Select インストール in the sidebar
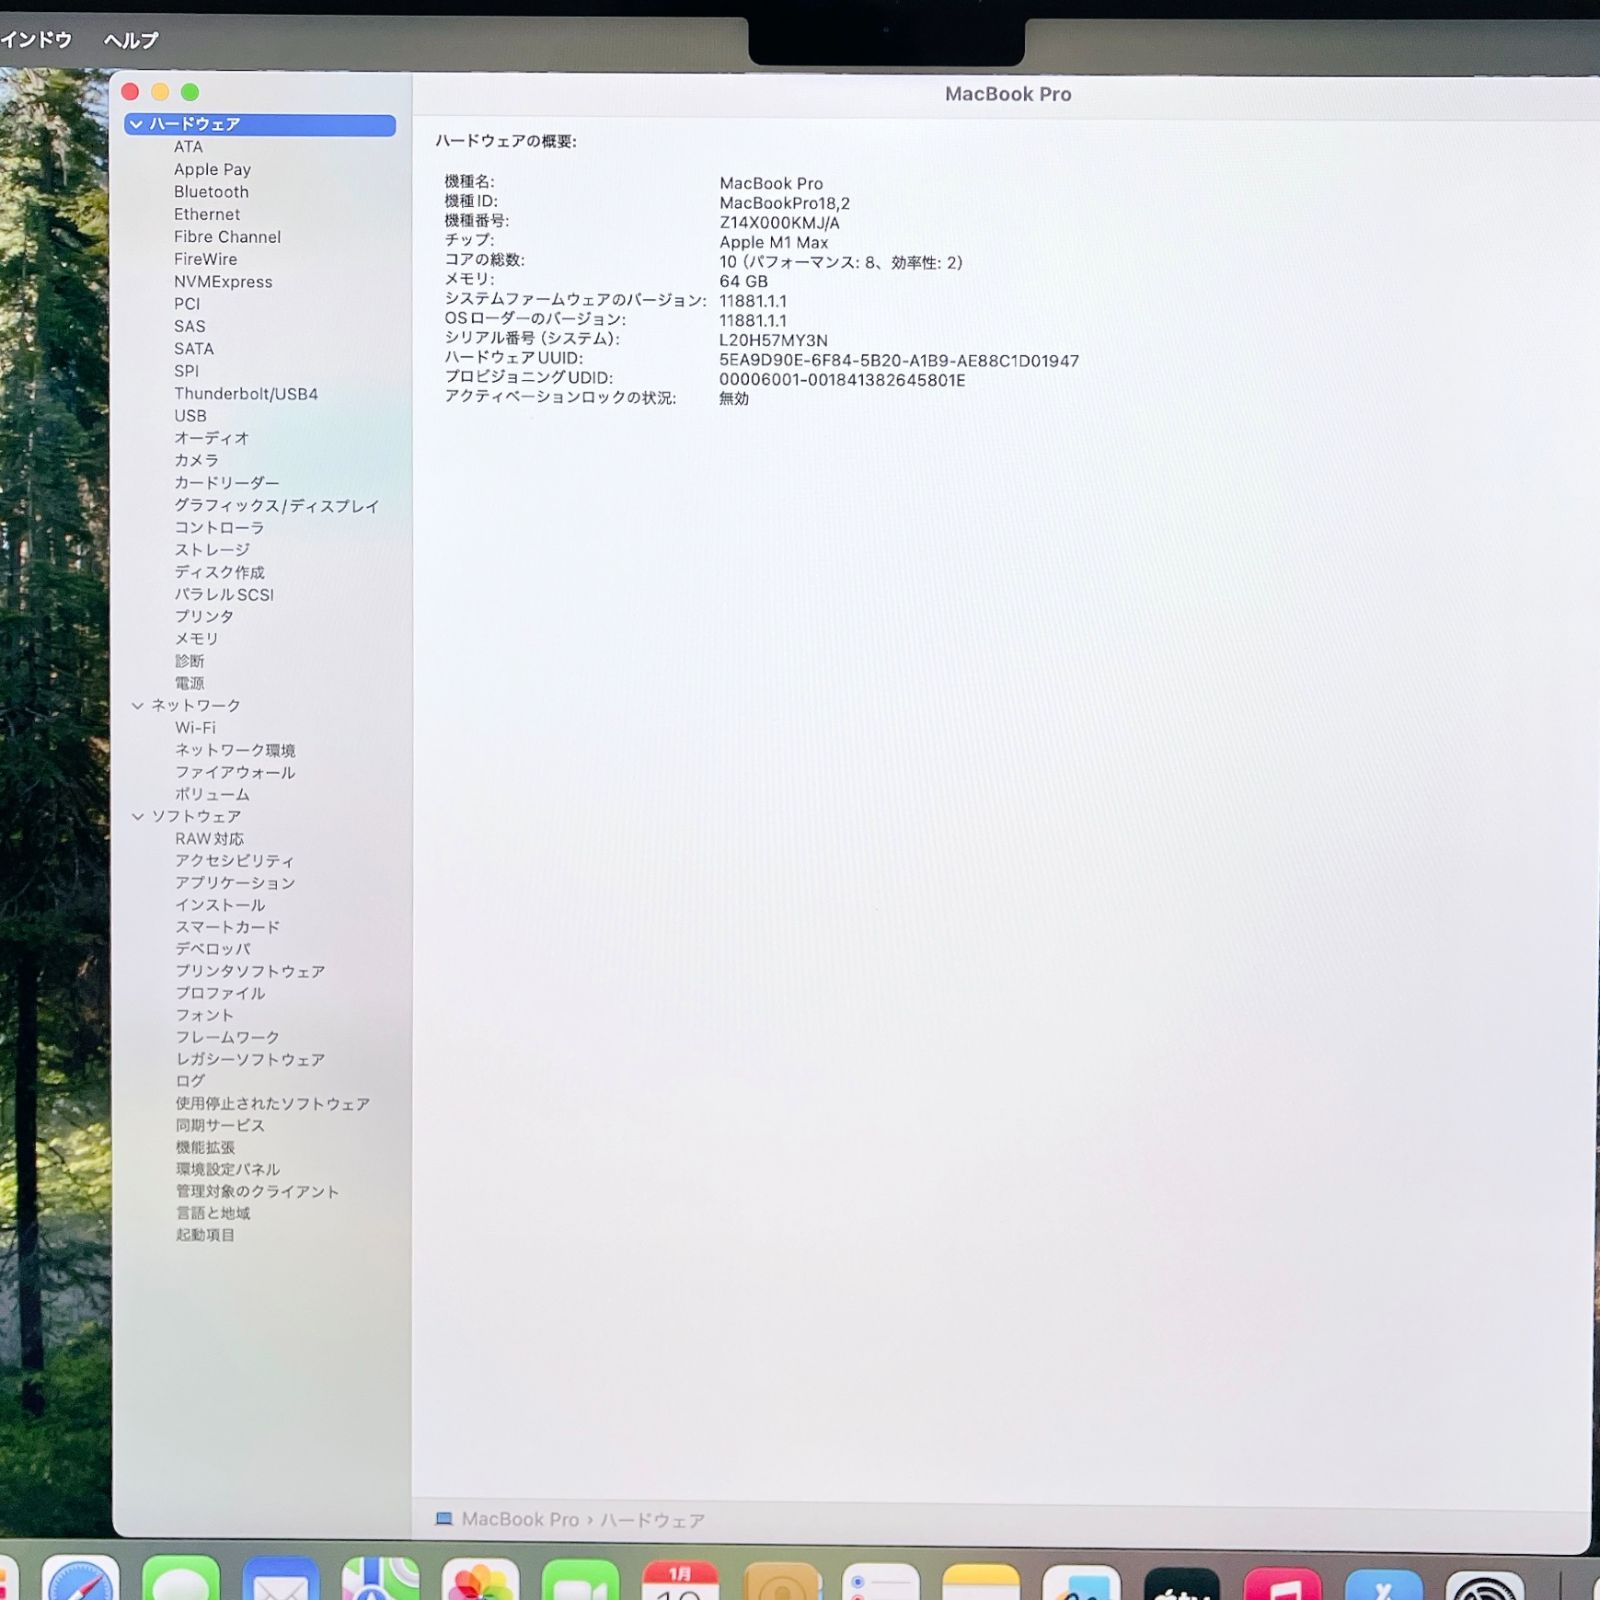Viewport: 1600px width, 1600px height. point(220,905)
